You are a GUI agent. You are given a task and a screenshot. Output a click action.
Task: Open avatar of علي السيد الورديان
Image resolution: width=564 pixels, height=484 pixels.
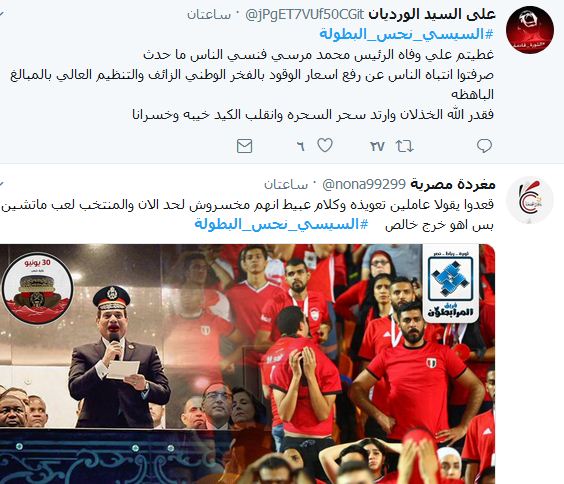pyautogui.click(x=529, y=30)
